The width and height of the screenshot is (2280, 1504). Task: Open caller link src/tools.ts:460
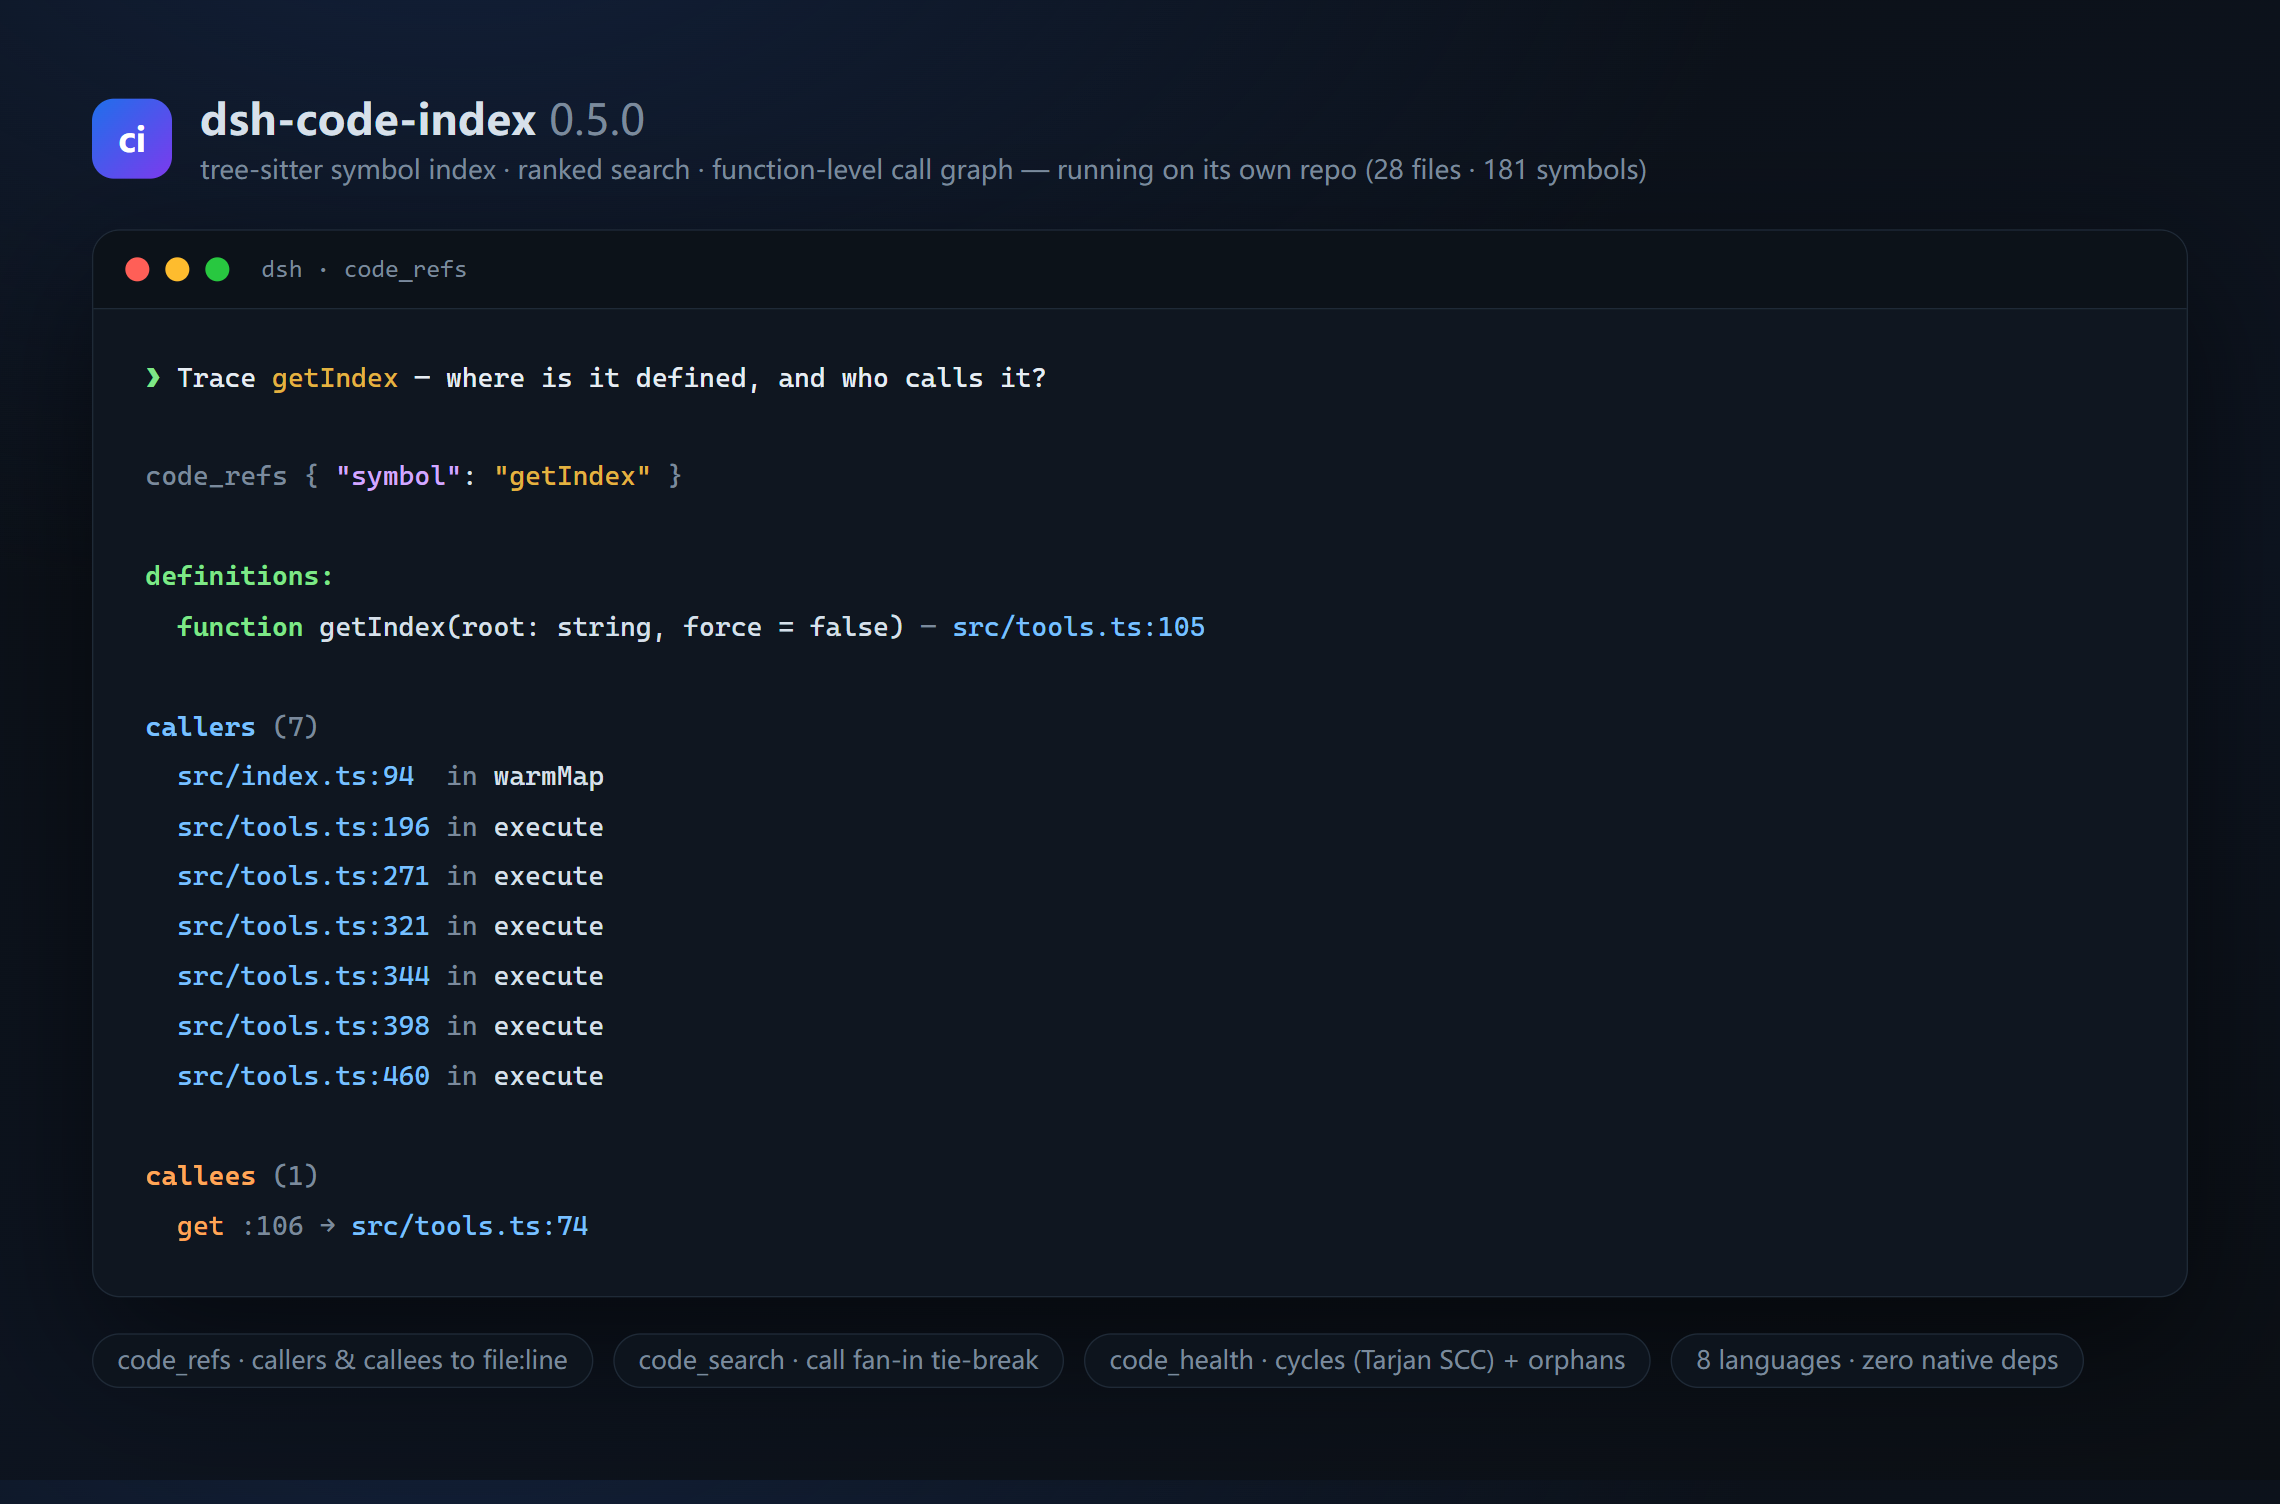tap(304, 1076)
